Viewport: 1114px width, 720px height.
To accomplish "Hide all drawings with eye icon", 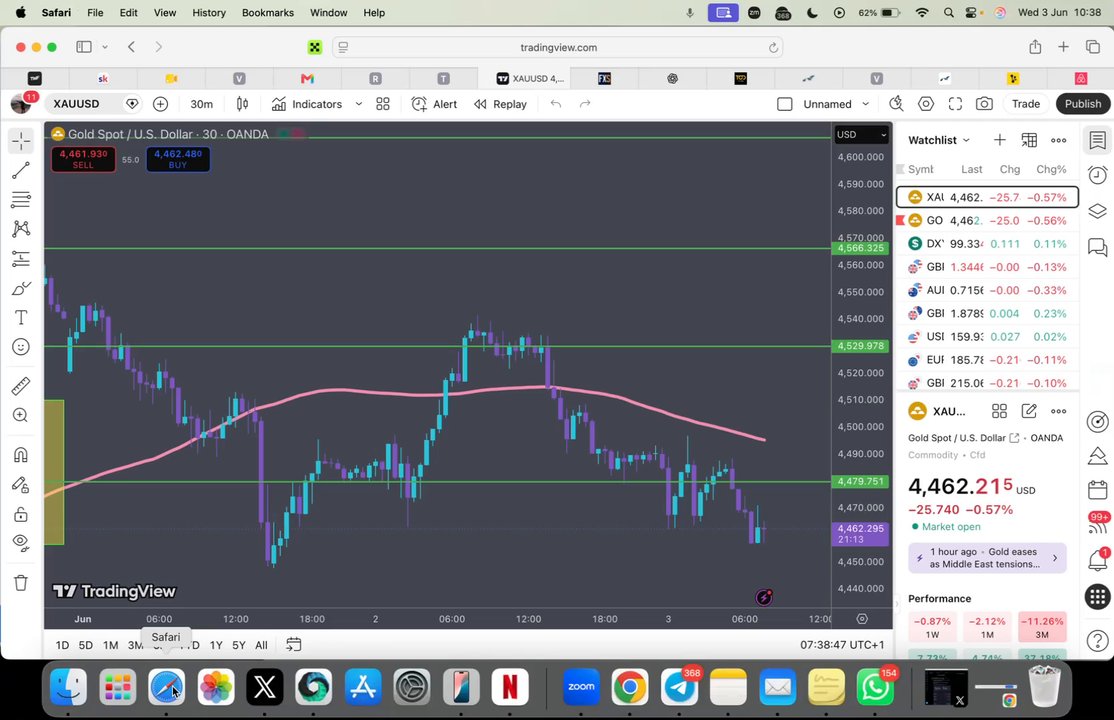I will pos(21,543).
